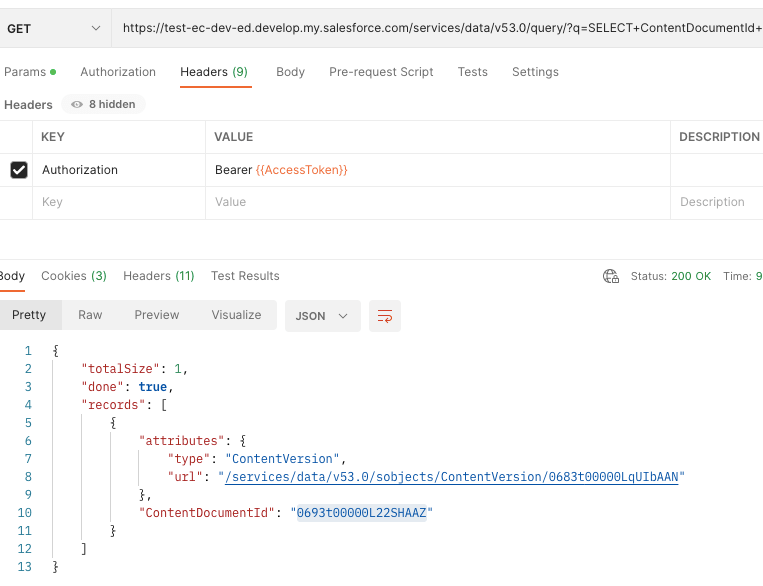Open the JSON format dropdown
The height and width of the screenshot is (586, 763).
[x=323, y=316]
